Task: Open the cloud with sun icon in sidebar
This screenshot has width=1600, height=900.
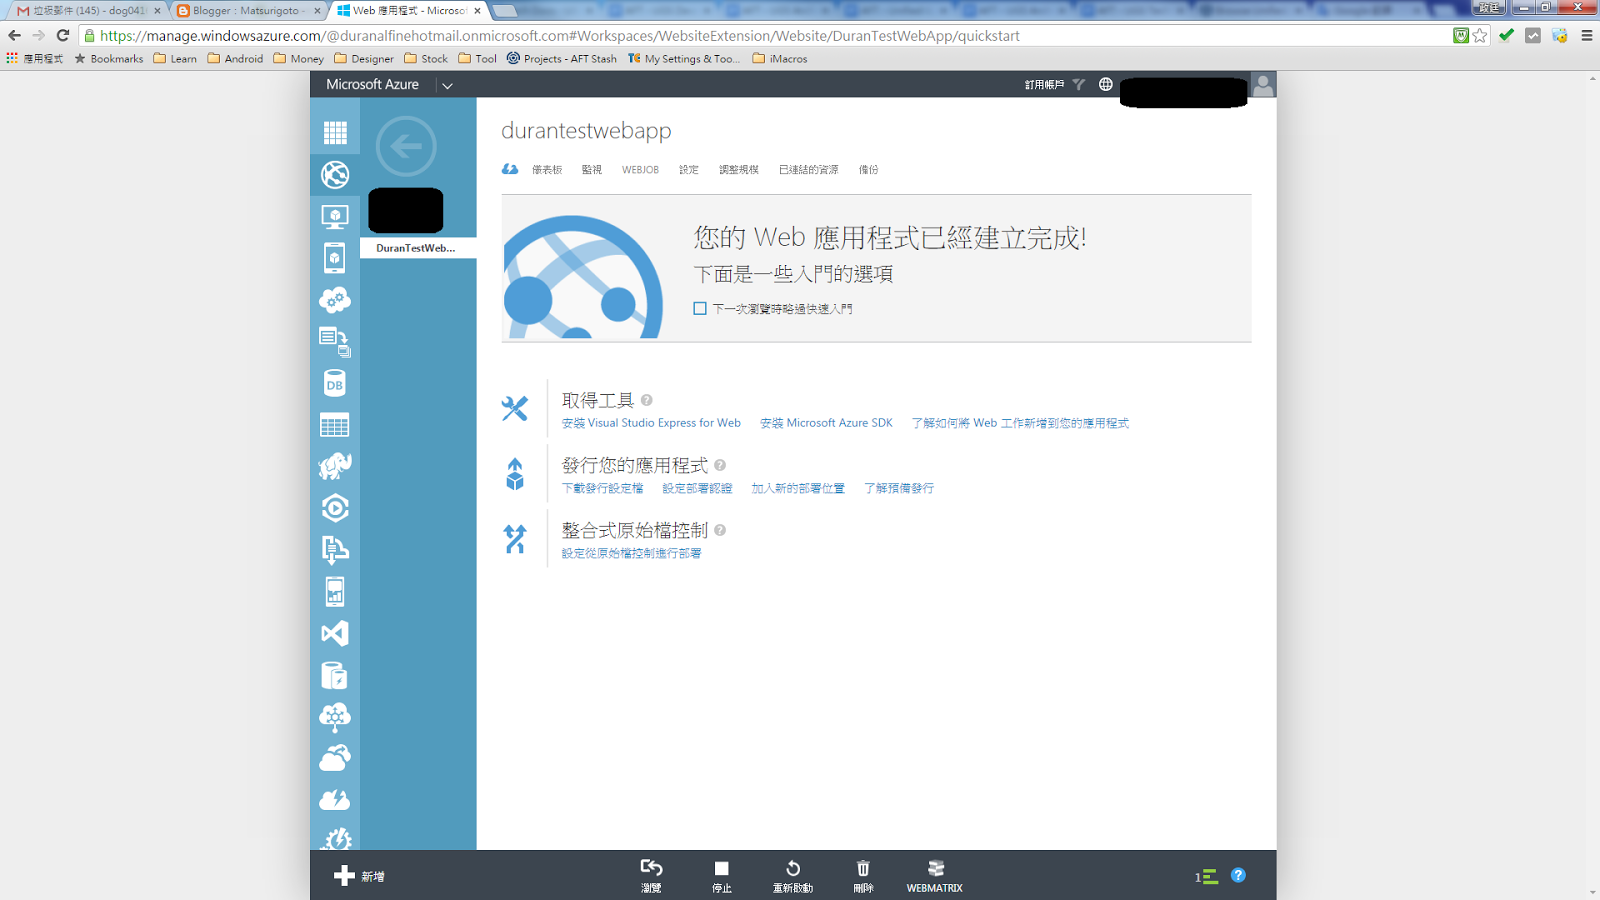Action: tap(335, 759)
